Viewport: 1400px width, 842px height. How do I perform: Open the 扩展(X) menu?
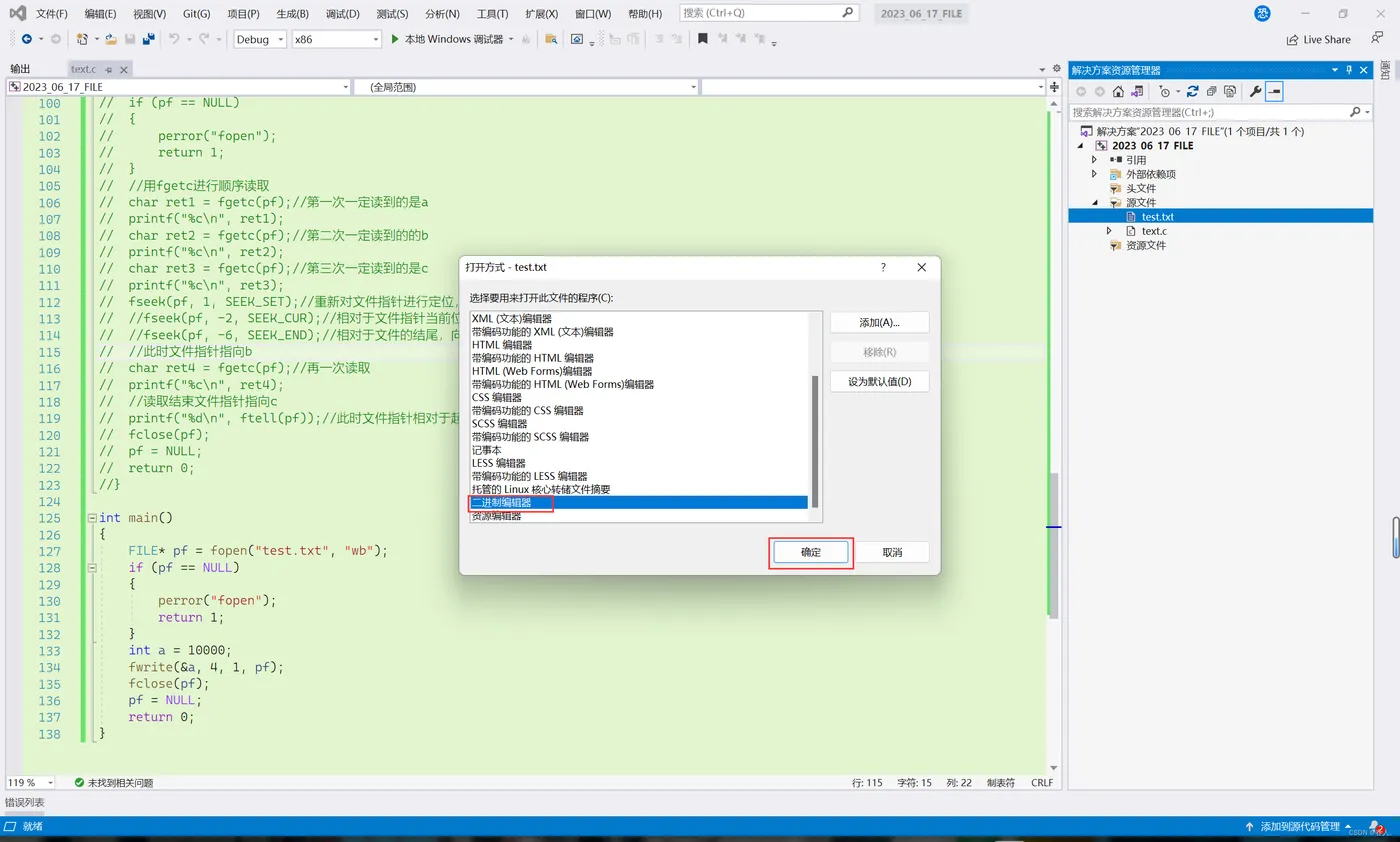tap(541, 14)
